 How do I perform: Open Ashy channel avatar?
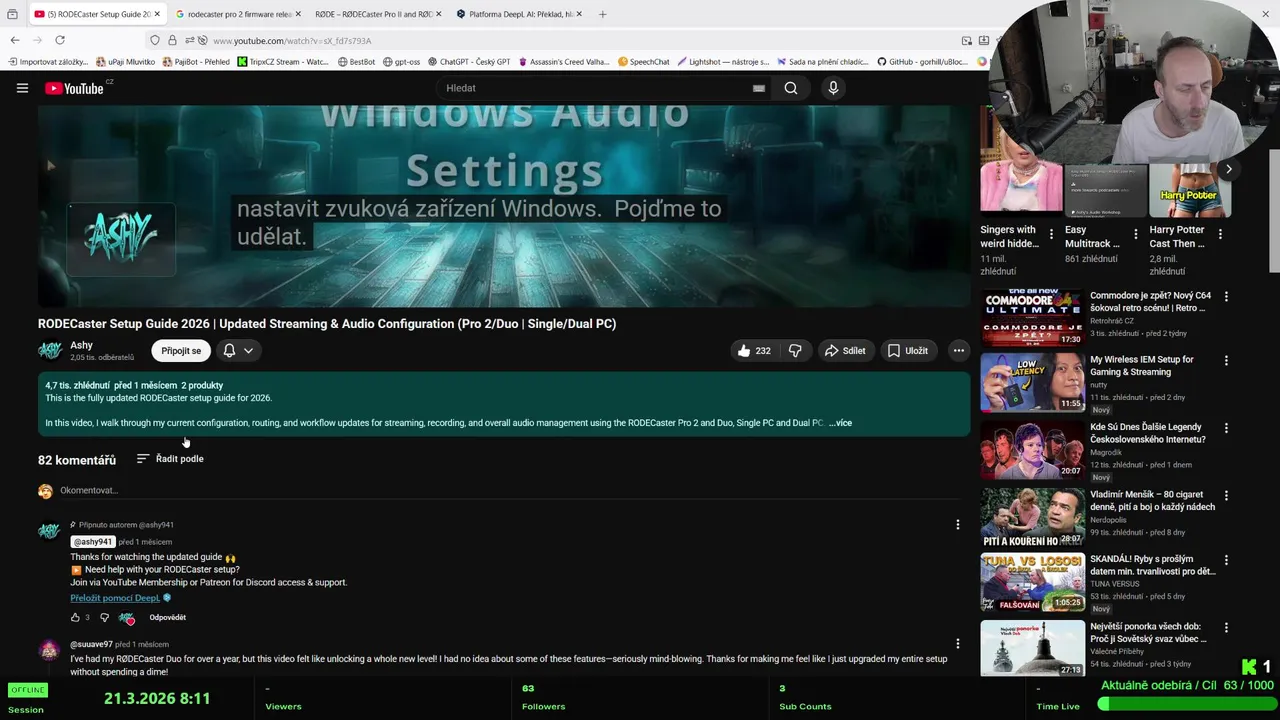click(50, 350)
